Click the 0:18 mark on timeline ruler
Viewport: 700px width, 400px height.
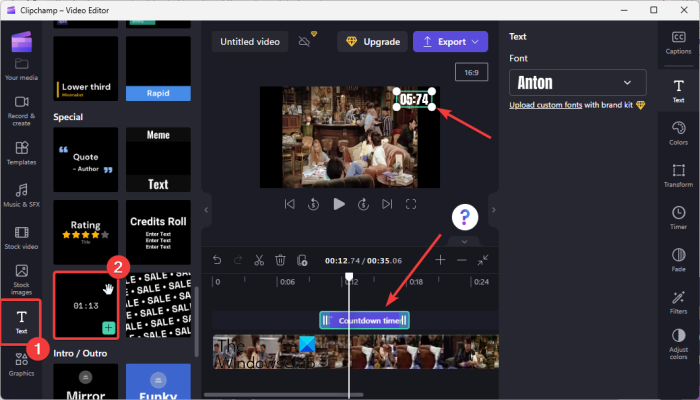(x=416, y=282)
